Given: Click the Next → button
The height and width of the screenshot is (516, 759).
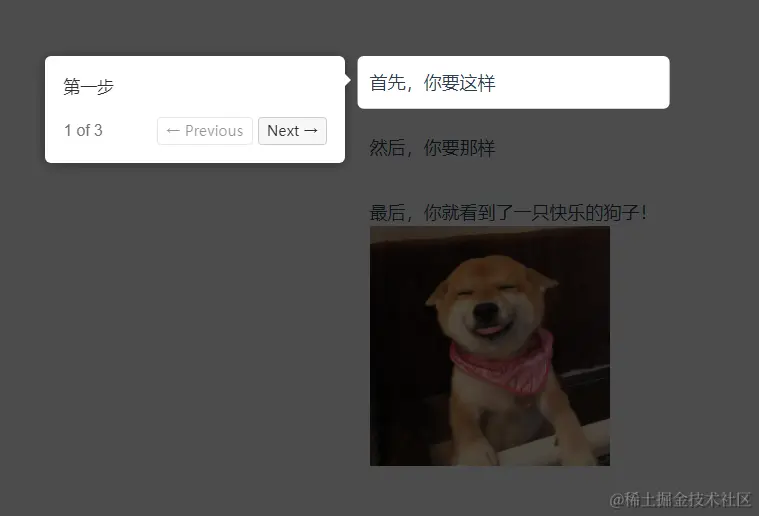Looking at the screenshot, I should coord(292,131).
